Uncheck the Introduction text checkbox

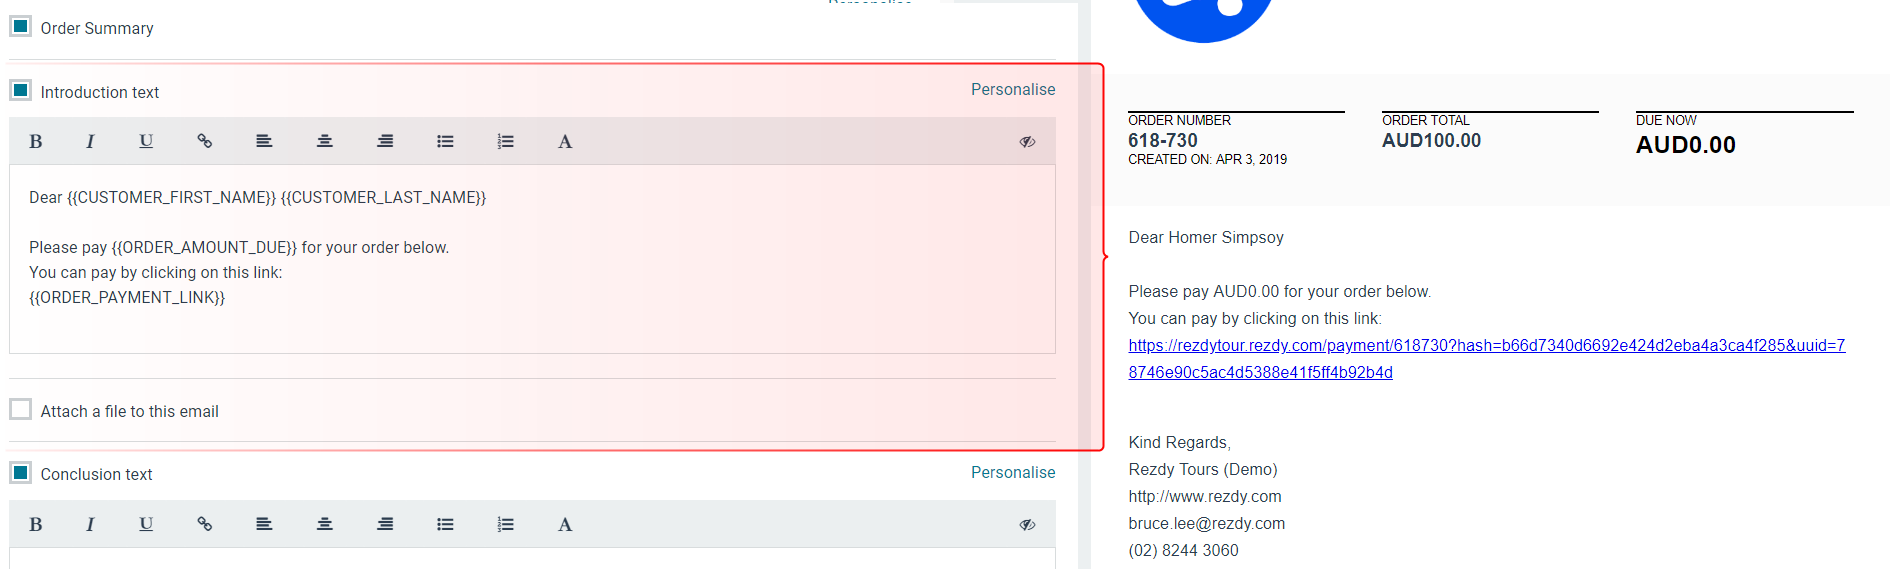[x=20, y=90]
